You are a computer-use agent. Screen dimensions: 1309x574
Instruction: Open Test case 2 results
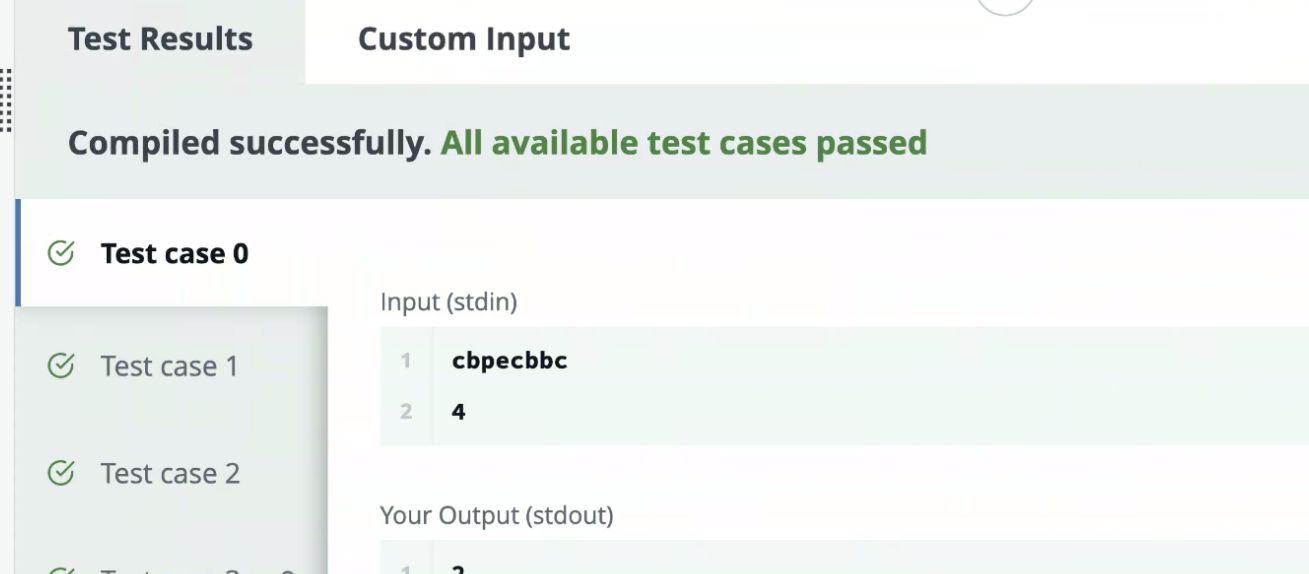click(170, 473)
